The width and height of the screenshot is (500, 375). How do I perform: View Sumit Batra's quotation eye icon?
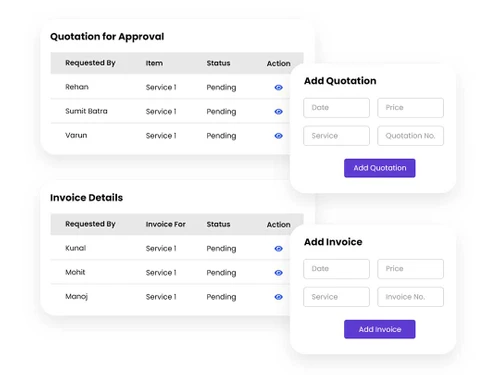[278, 112]
